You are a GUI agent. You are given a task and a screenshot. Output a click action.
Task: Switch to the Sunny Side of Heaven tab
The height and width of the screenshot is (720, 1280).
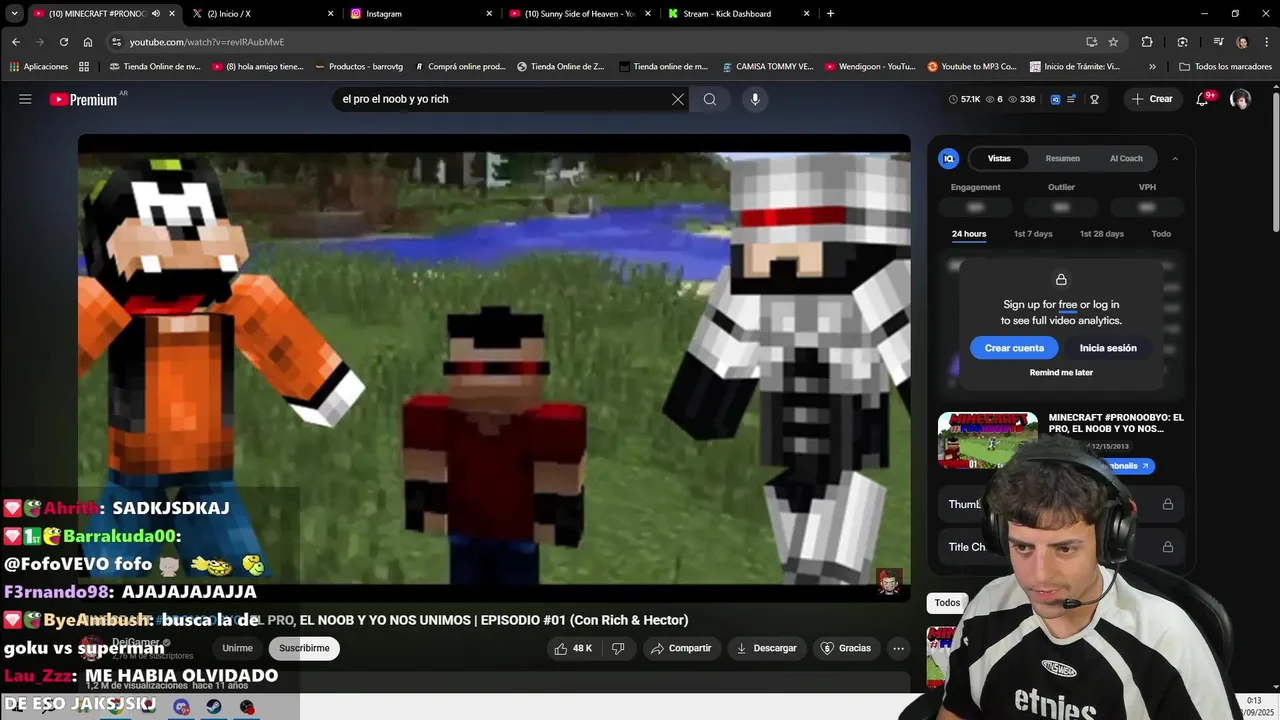click(x=580, y=14)
